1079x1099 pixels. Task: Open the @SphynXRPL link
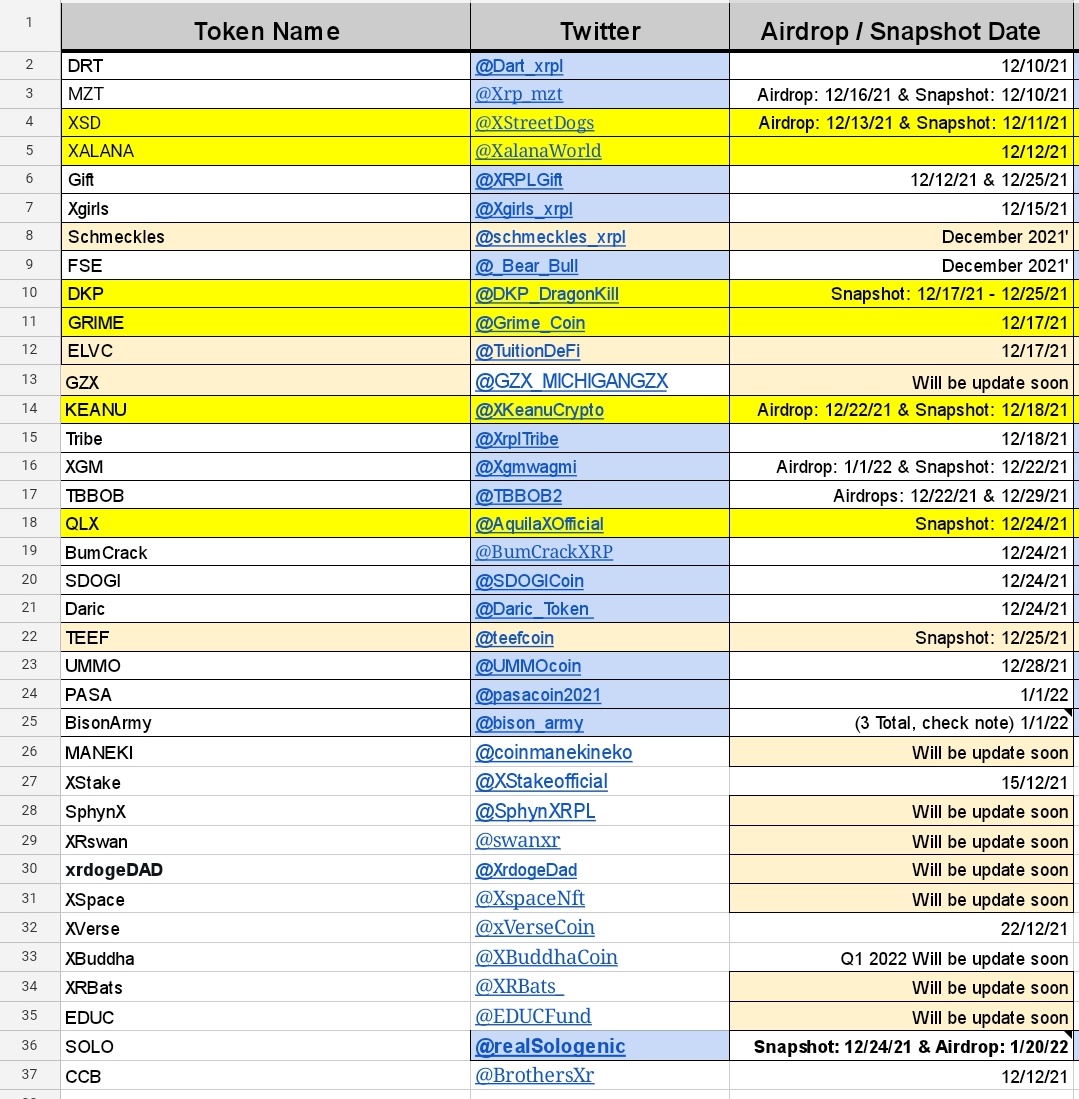[535, 811]
